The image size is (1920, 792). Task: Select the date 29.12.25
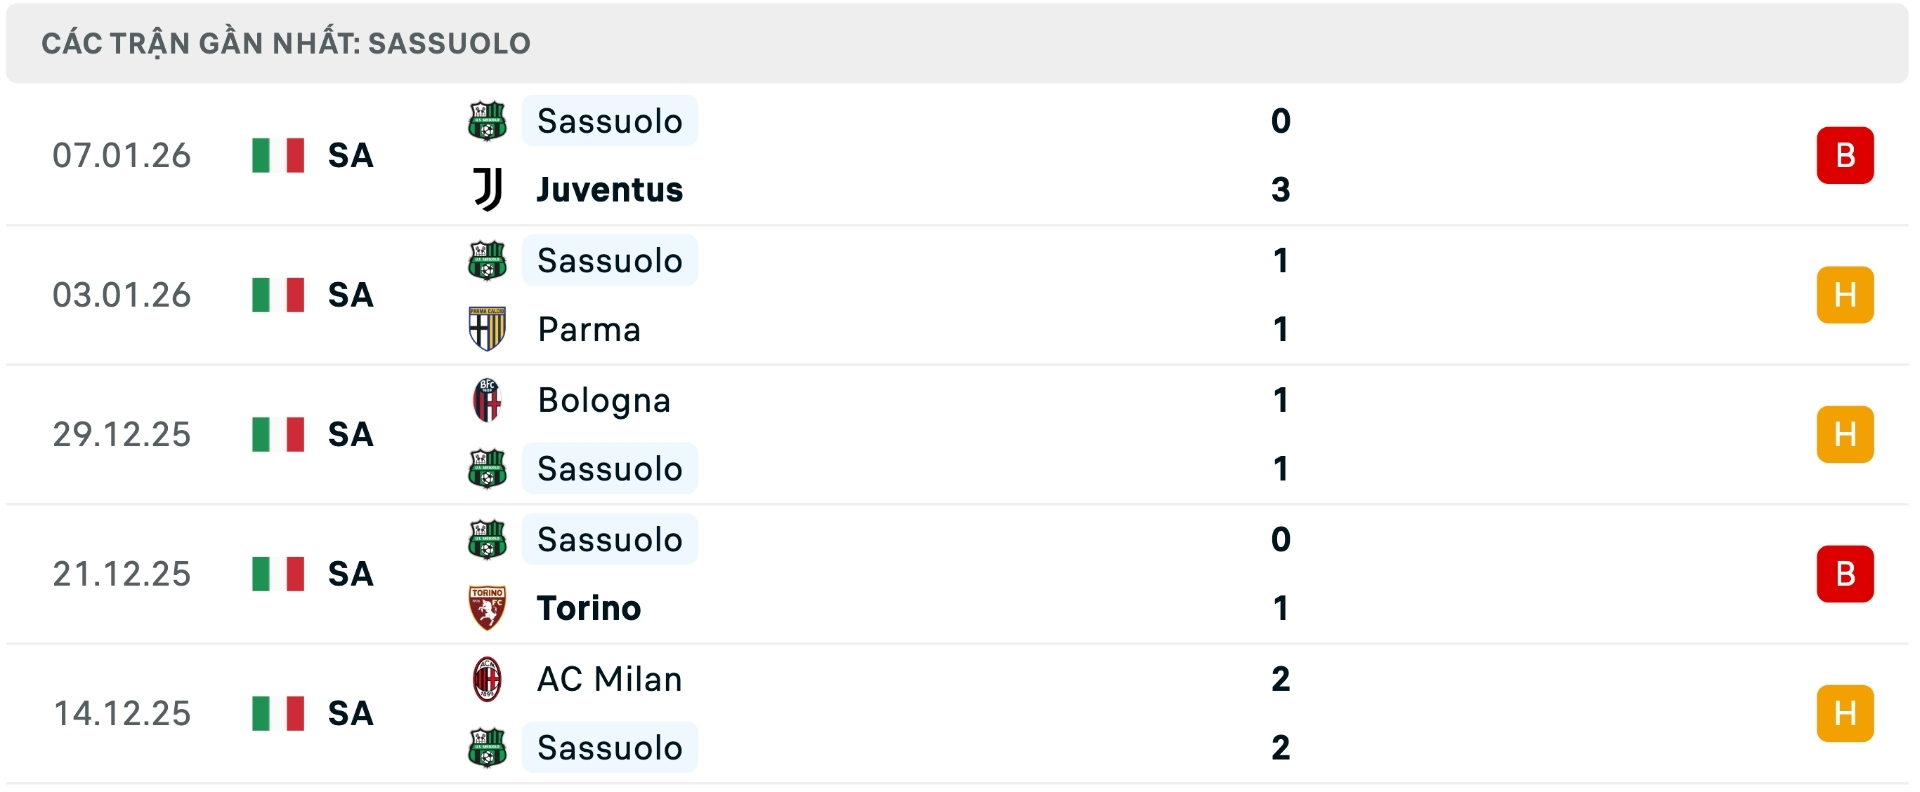[122, 434]
